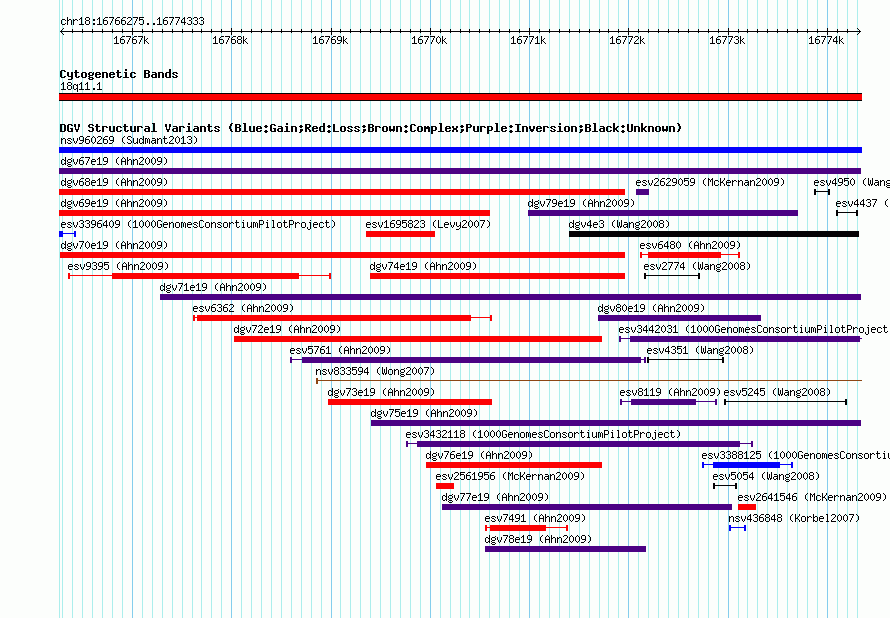
Task: Click the dgv80e19 (Ahn2009) label
Action: coord(651,308)
